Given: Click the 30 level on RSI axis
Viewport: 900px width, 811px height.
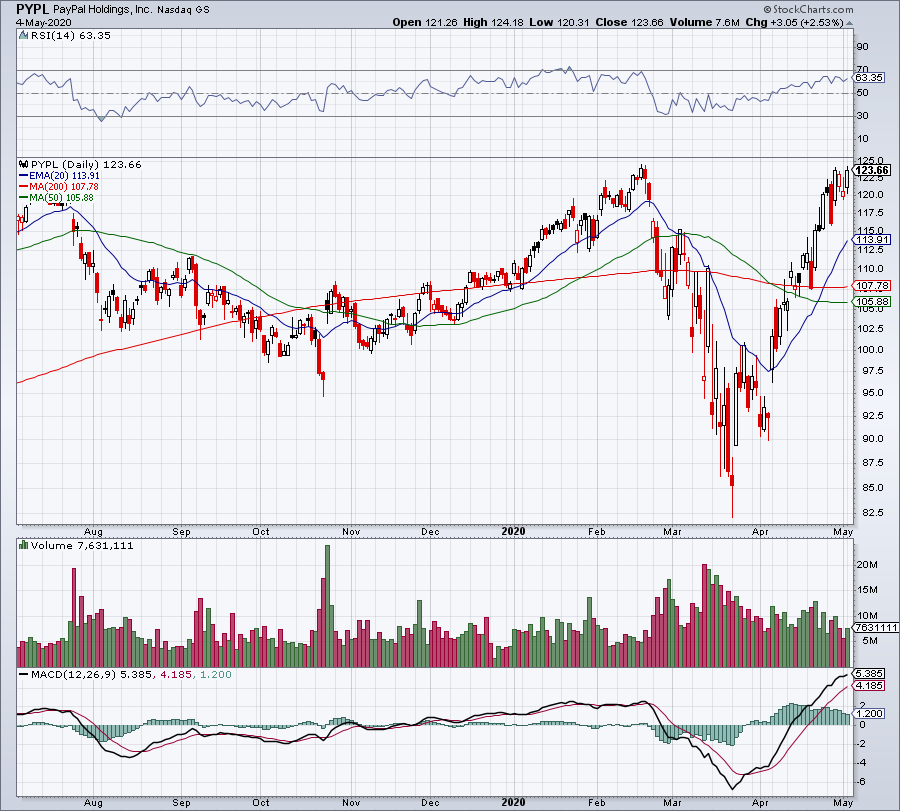Looking at the screenshot, I should (862, 116).
